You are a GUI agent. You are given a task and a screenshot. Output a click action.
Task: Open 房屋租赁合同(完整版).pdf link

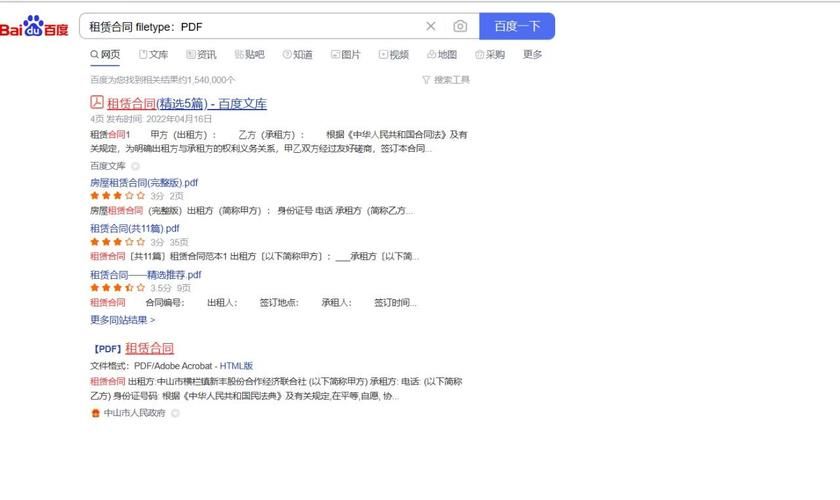click(x=144, y=183)
